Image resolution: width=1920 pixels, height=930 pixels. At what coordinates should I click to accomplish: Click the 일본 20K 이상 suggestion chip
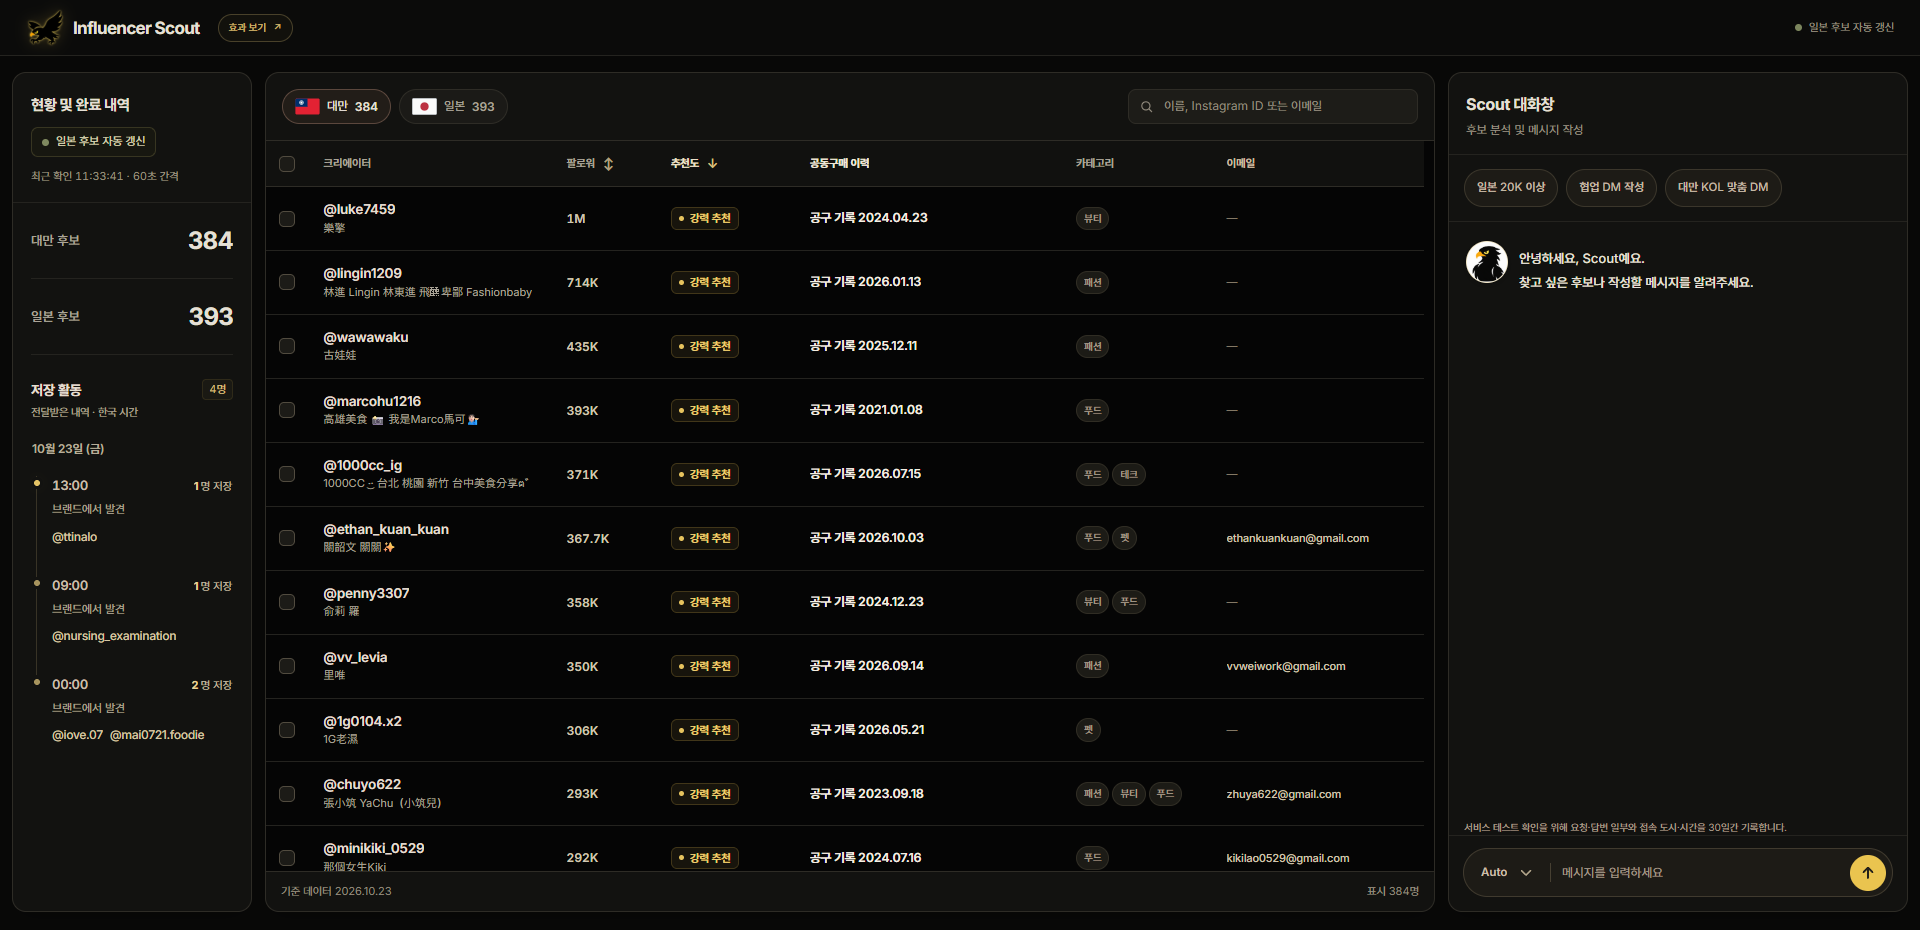1510,187
